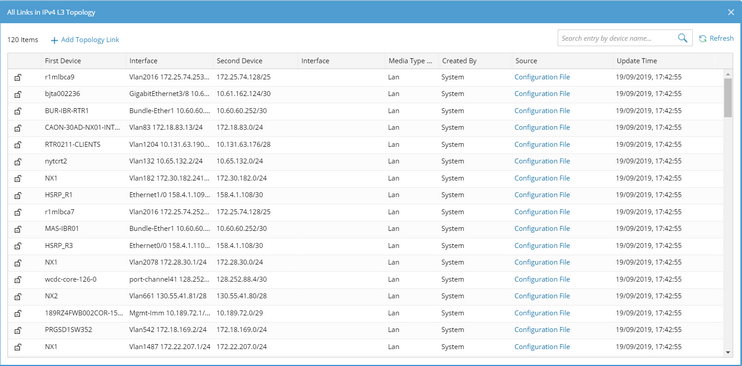
Task: Toggle the lock icon for BUR-IBR-RTR1
Action: 18,111
